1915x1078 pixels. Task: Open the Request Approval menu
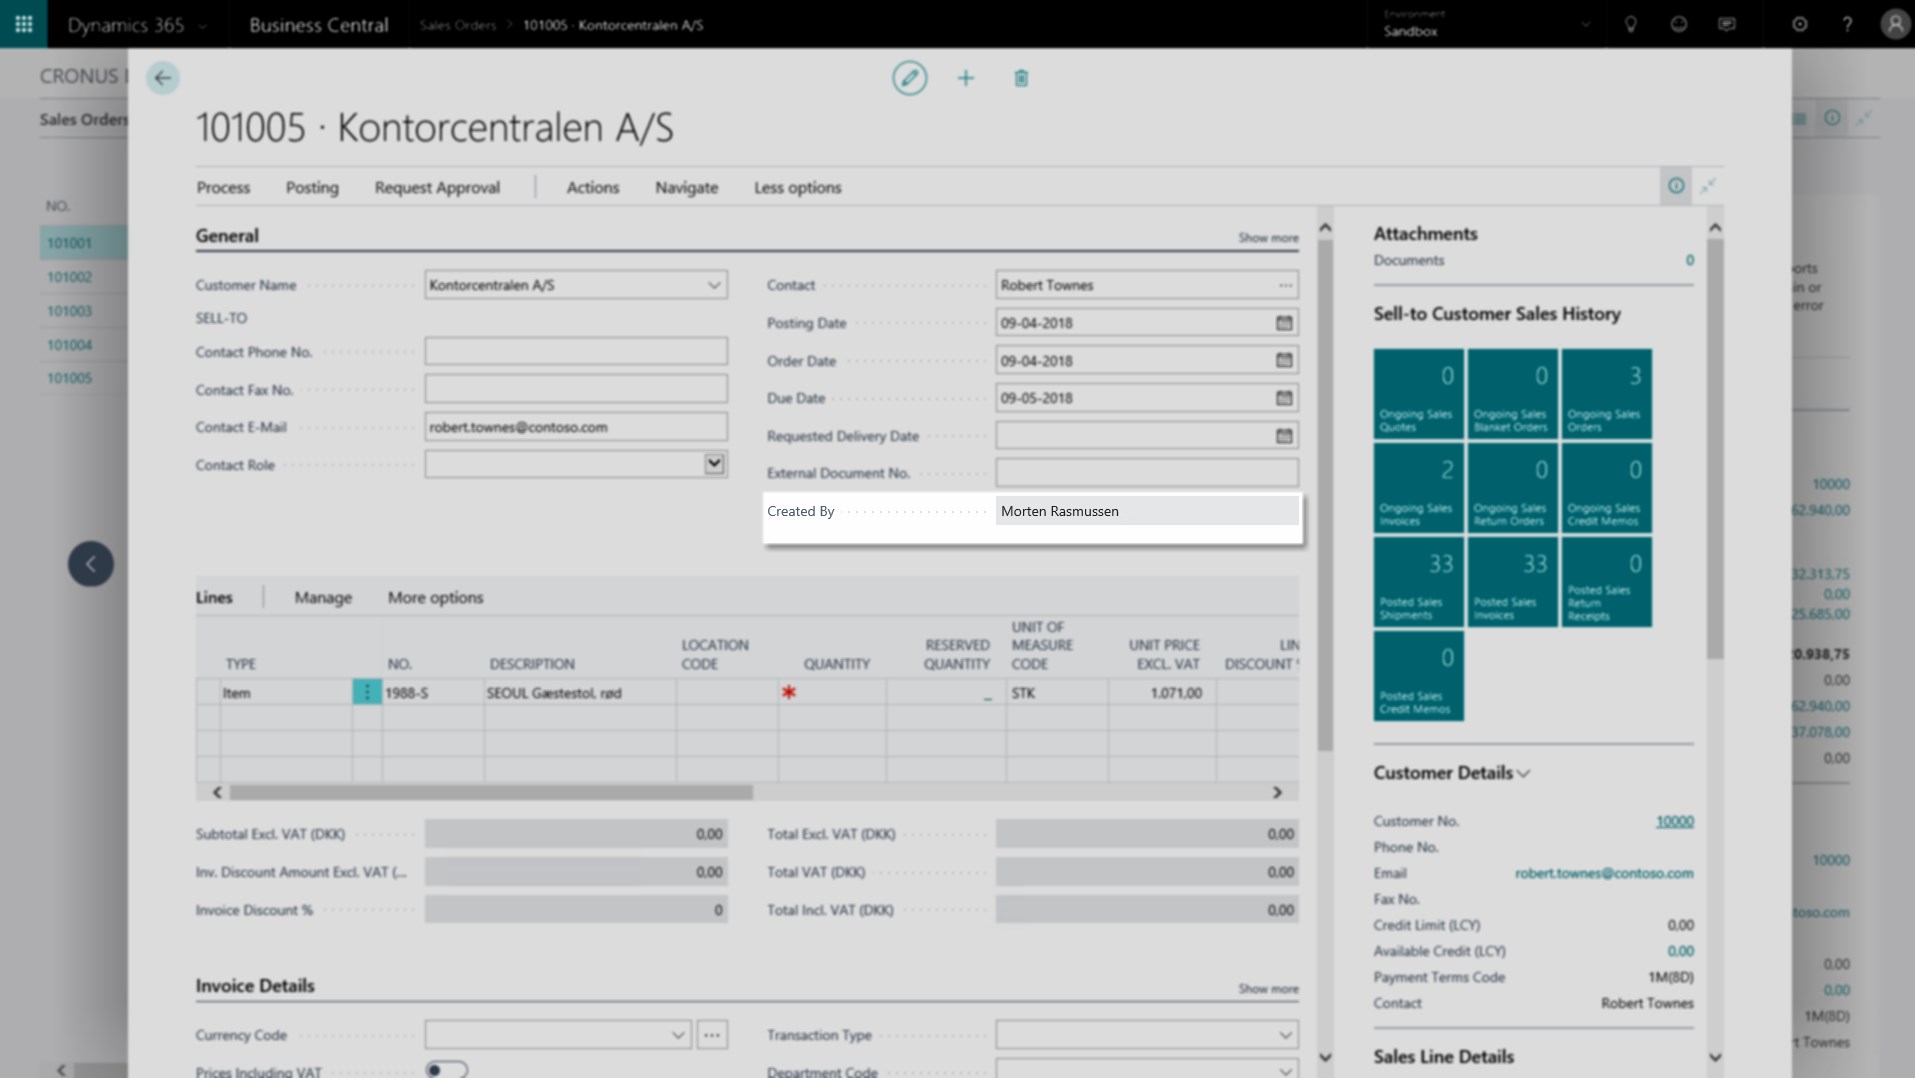click(437, 187)
